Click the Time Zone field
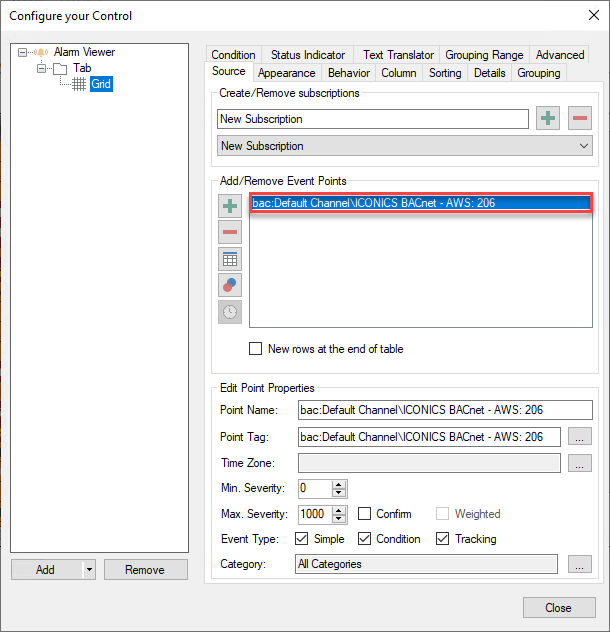 tap(429, 463)
